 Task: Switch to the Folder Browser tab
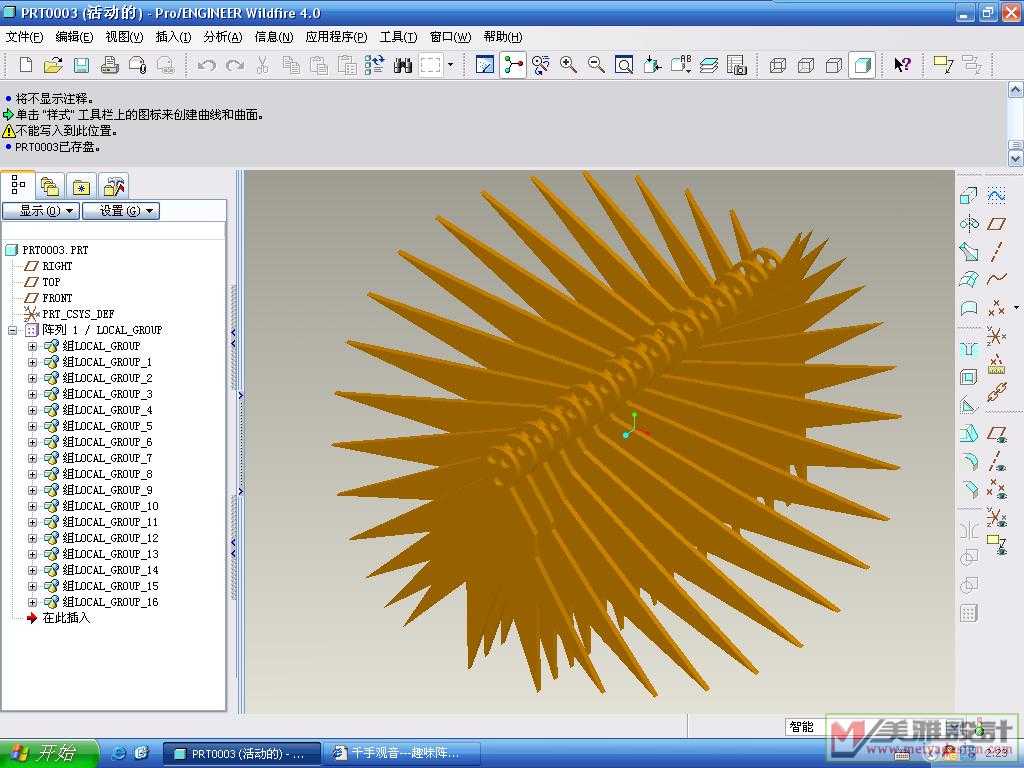coord(50,187)
